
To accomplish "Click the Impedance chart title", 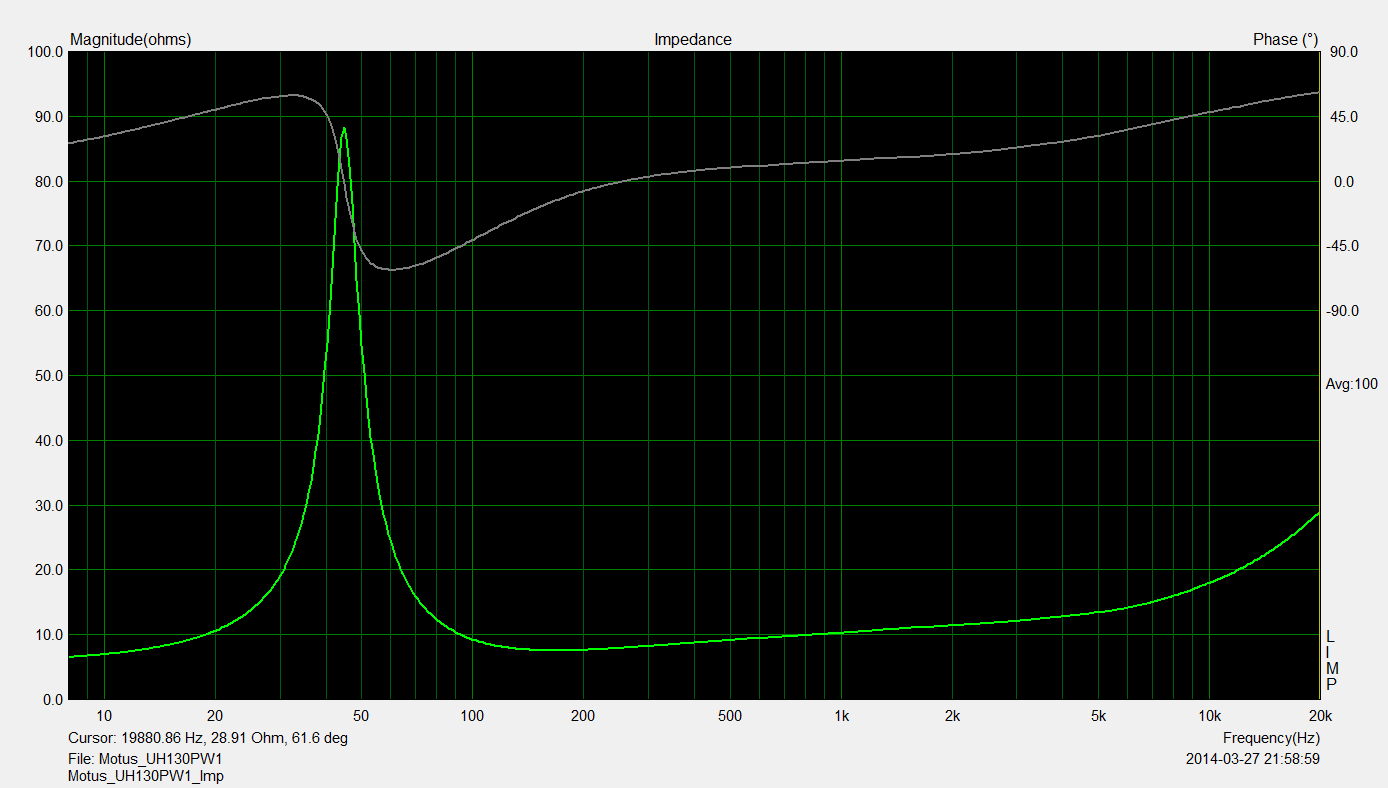I will 692,40.
